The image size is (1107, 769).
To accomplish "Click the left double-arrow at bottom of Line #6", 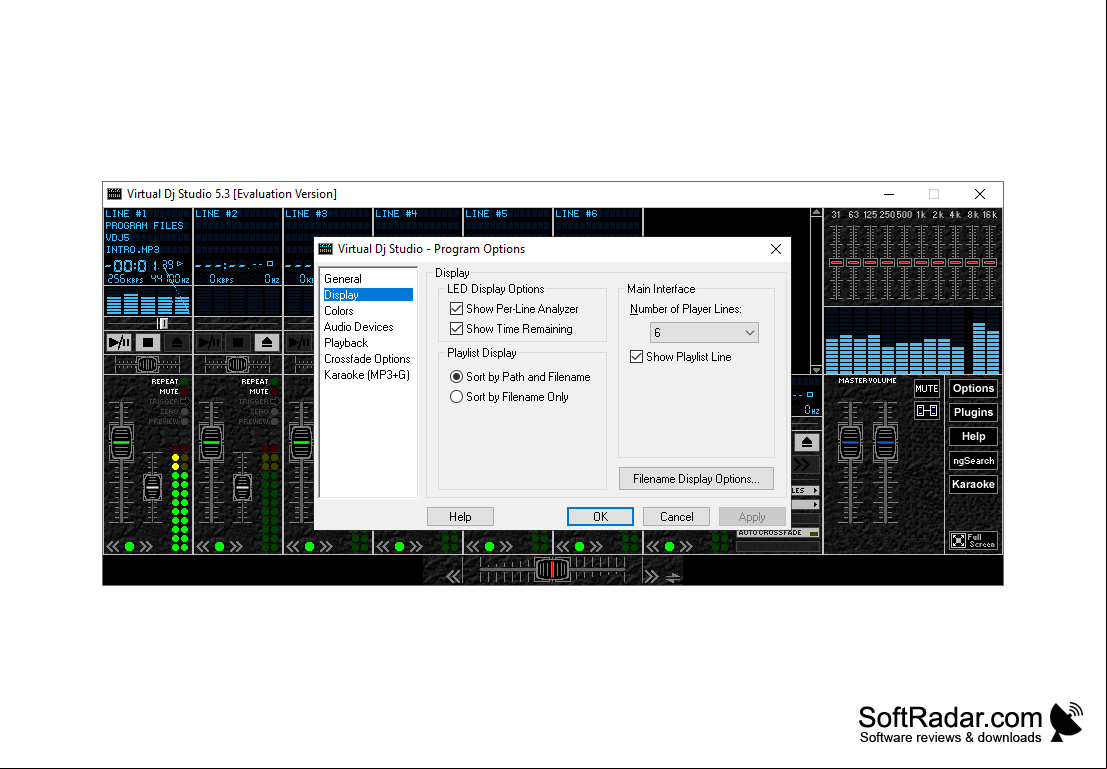I will point(563,547).
